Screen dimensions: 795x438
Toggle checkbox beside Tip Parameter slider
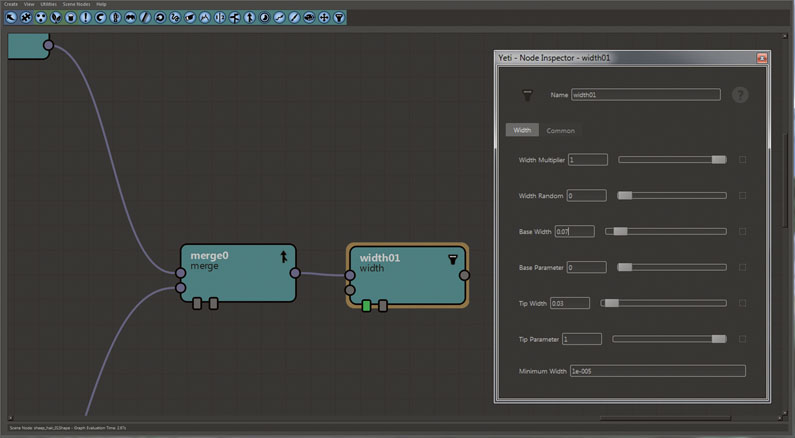[x=742, y=339]
